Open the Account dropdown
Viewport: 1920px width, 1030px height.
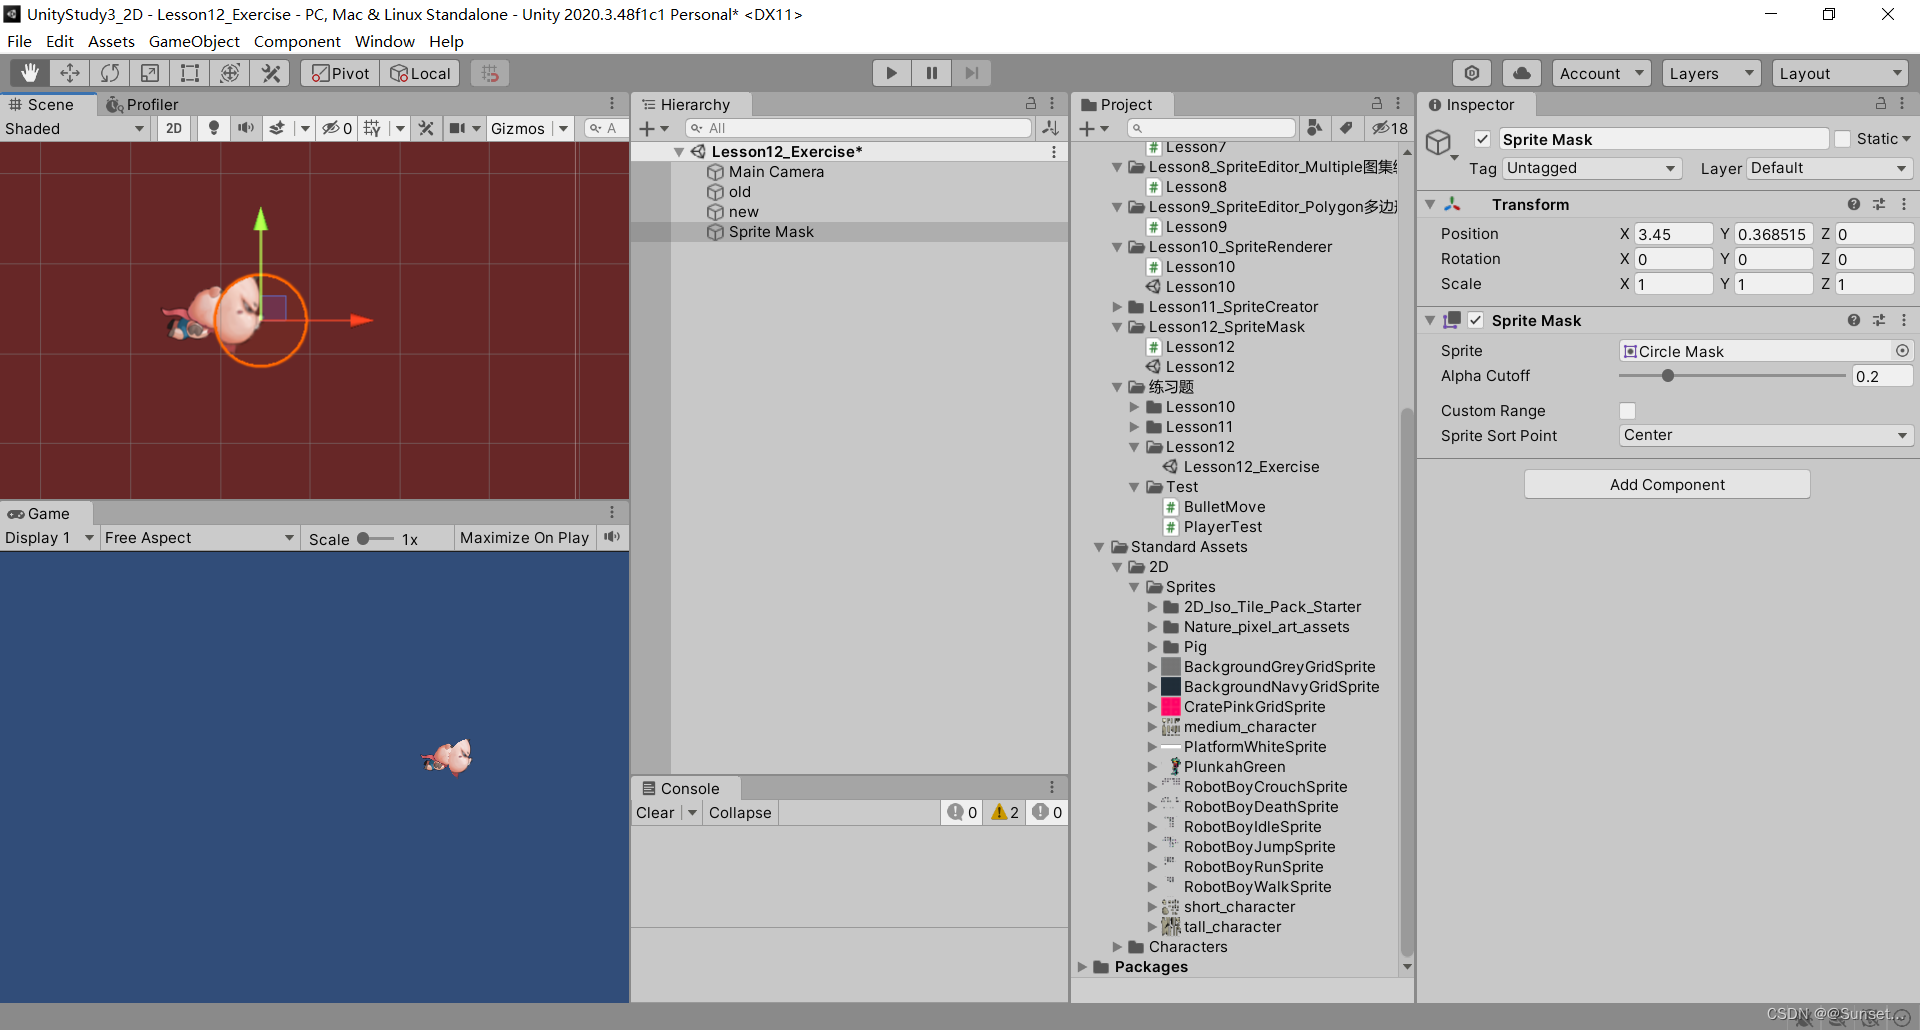pyautogui.click(x=1602, y=73)
